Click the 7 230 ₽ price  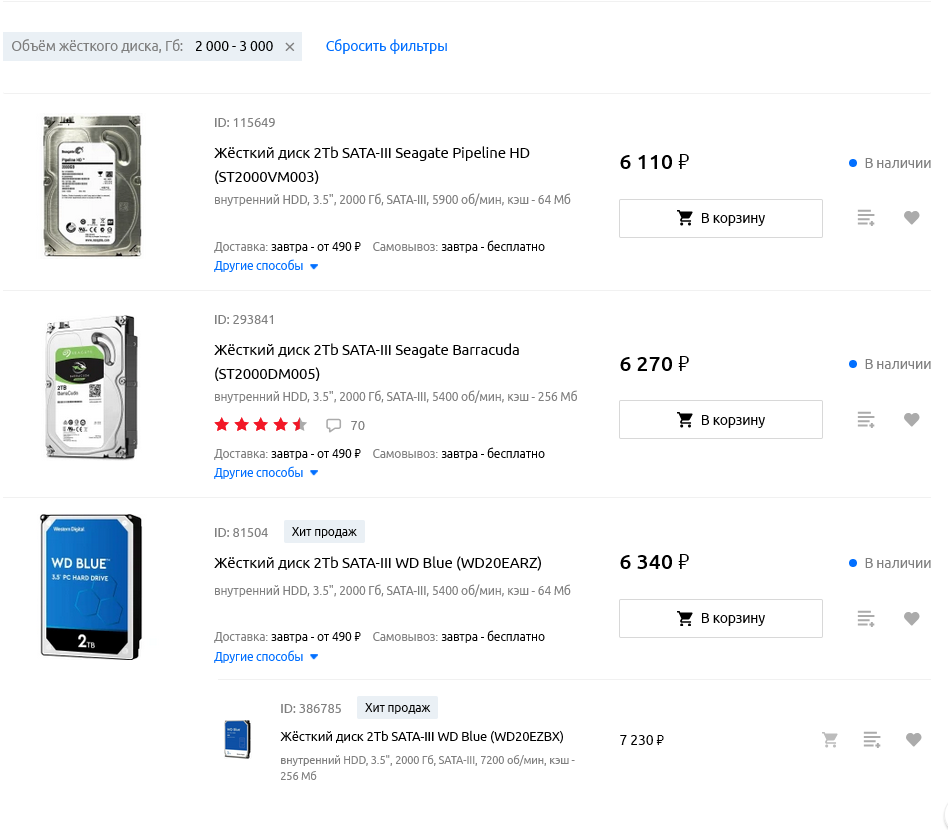click(x=641, y=740)
